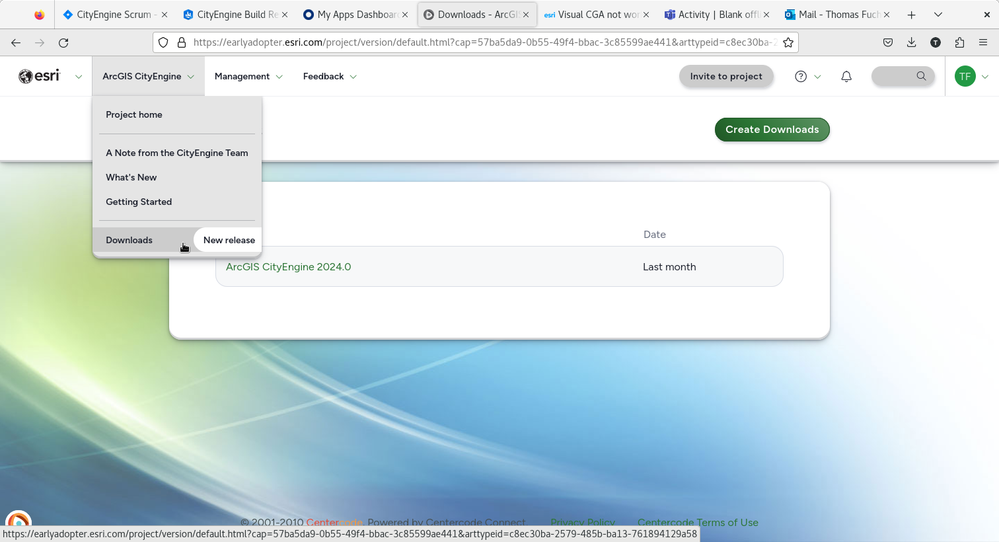The height and width of the screenshot is (542, 999).
Task: Expand the dropdown beside Esri logo
Action: pyautogui.click(x=78, y=76)
